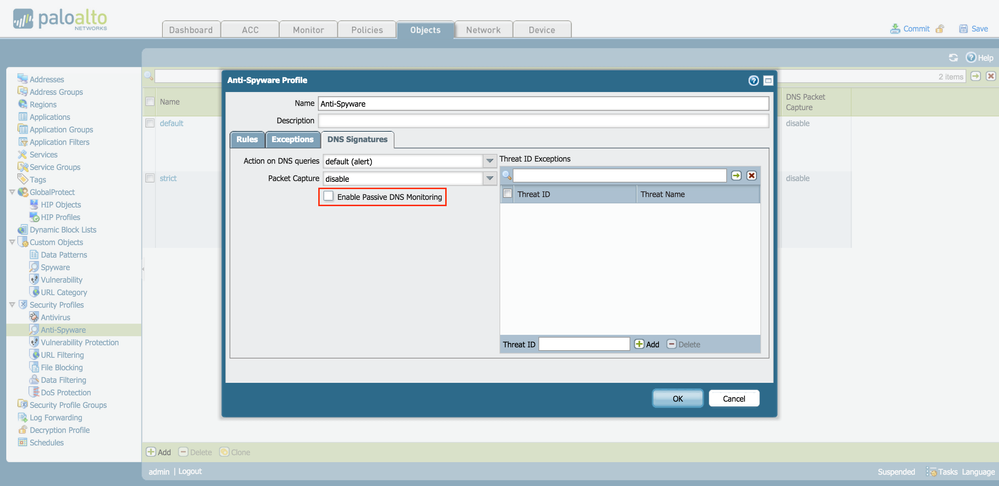The width and height of the screenshot is (999, 486).
Task: Click the HIP Objects icon
Action: coord(34,205)
